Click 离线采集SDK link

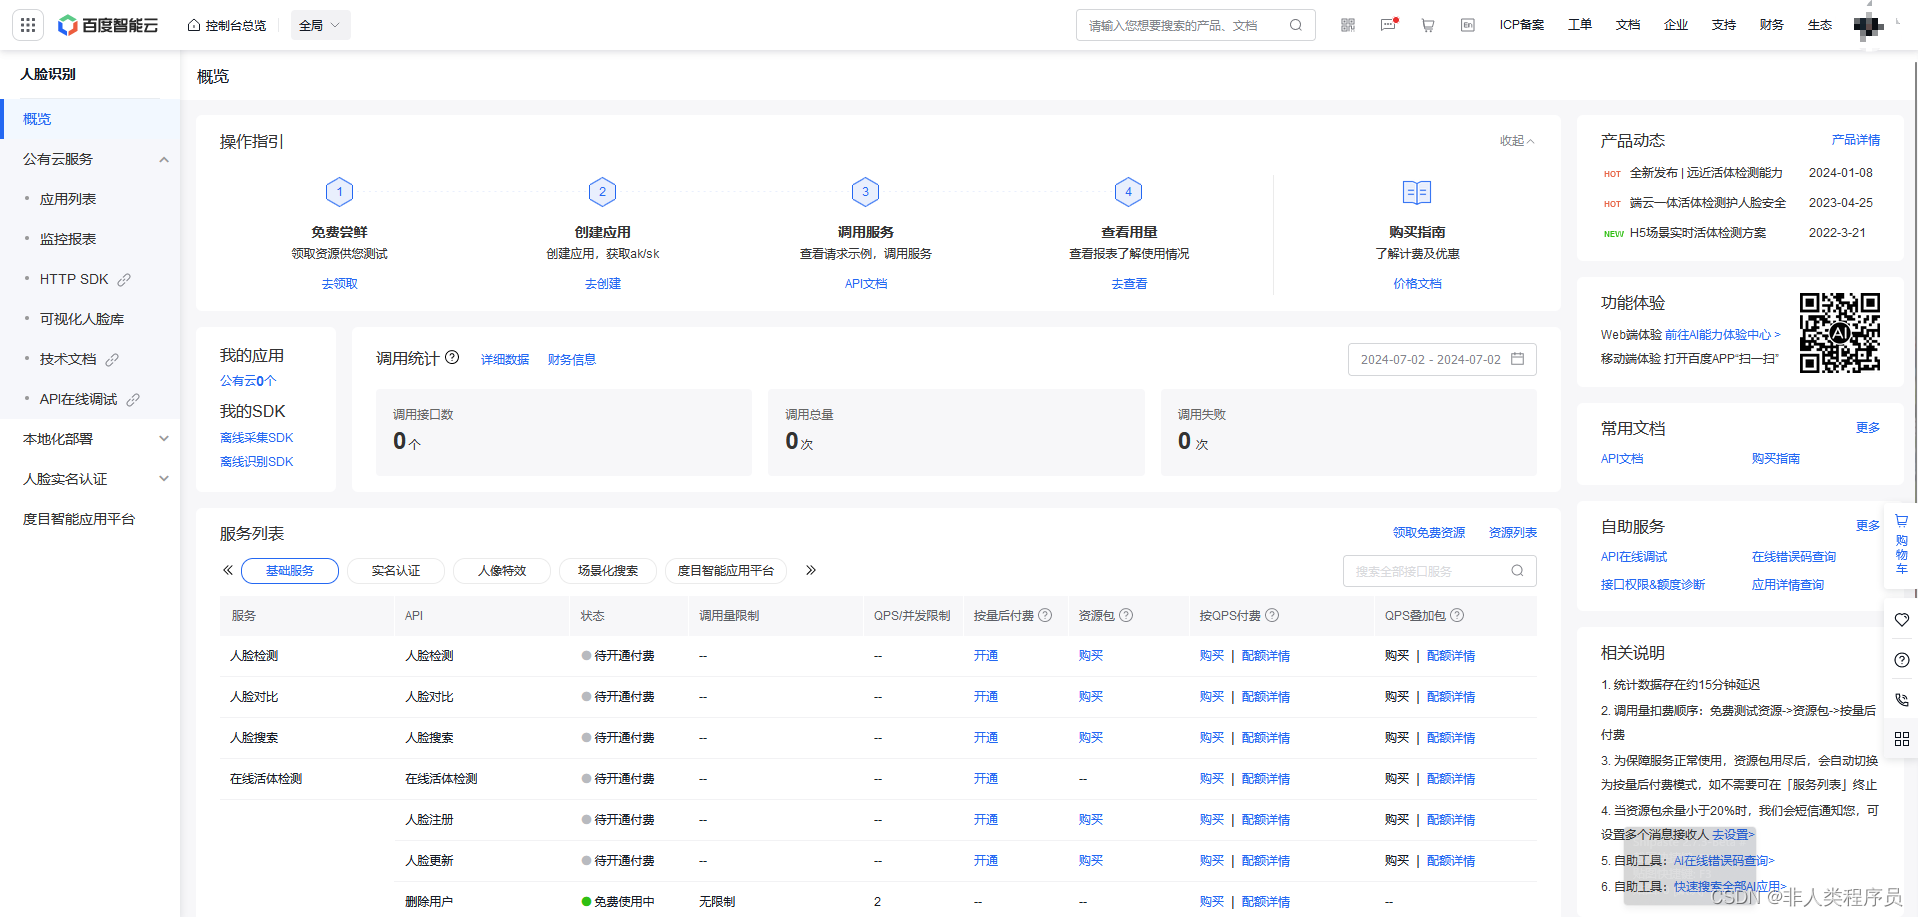click(257, 438)
